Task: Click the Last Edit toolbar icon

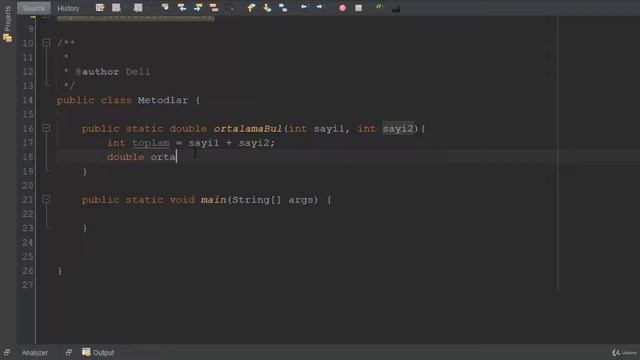Action: (x=100, y=8)
